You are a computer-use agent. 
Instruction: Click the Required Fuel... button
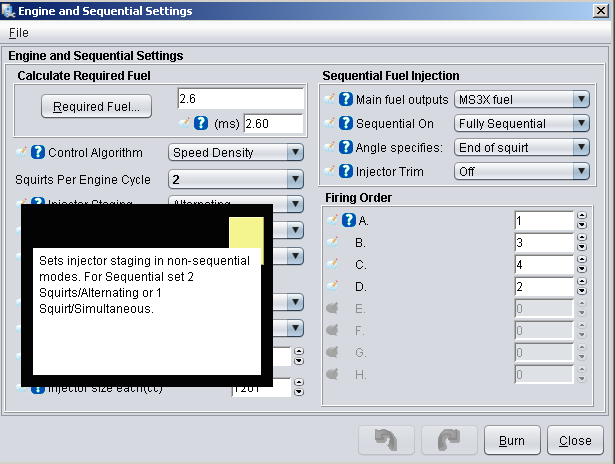point(96,106)
